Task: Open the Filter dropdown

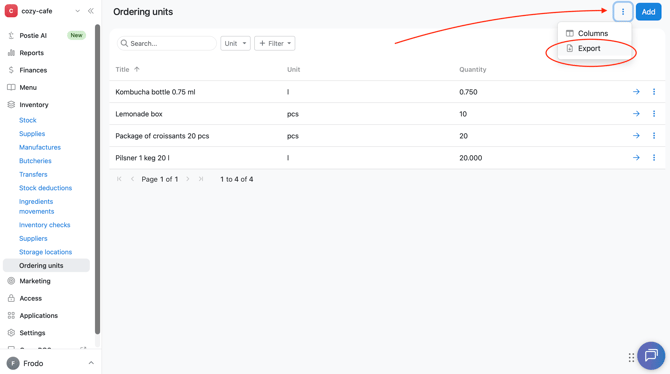Action: (x=275, y=43)
